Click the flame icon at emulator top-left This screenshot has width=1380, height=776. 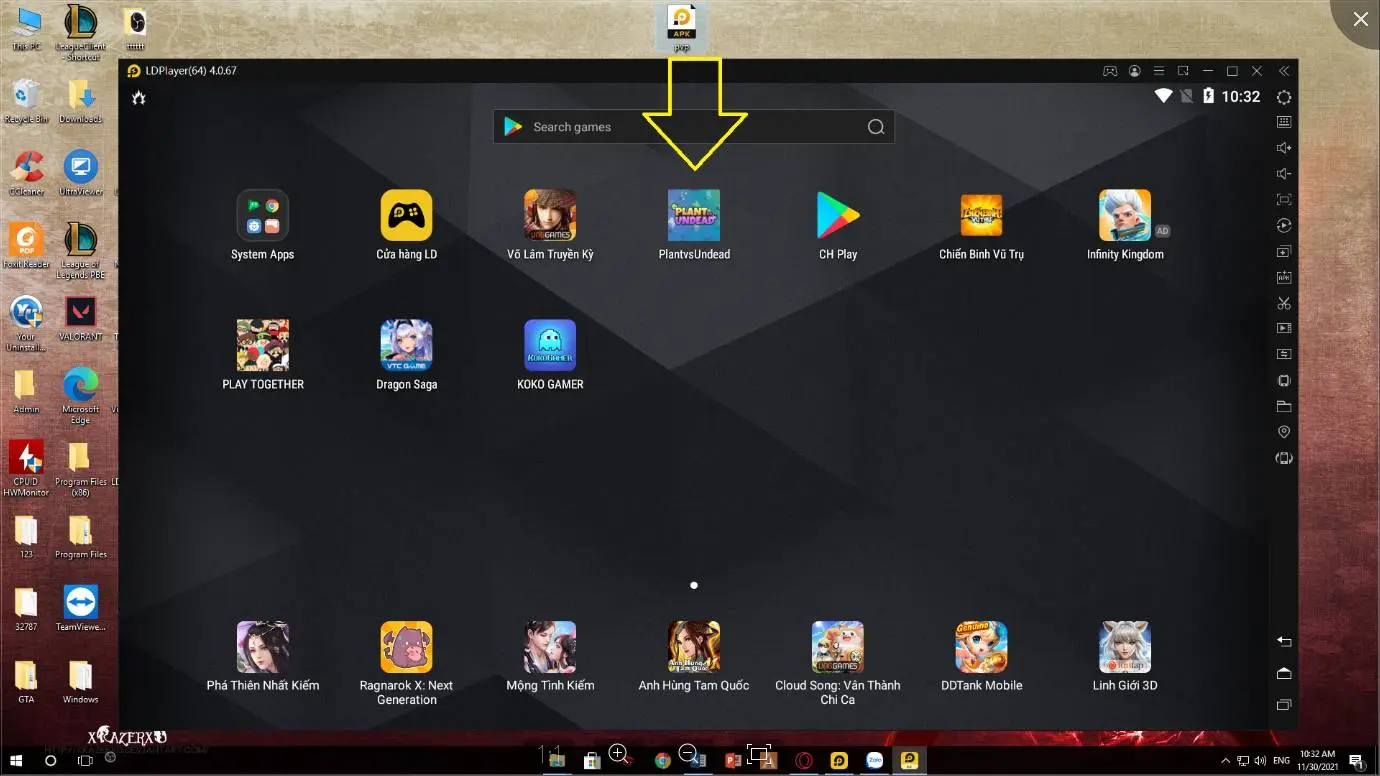139,97
